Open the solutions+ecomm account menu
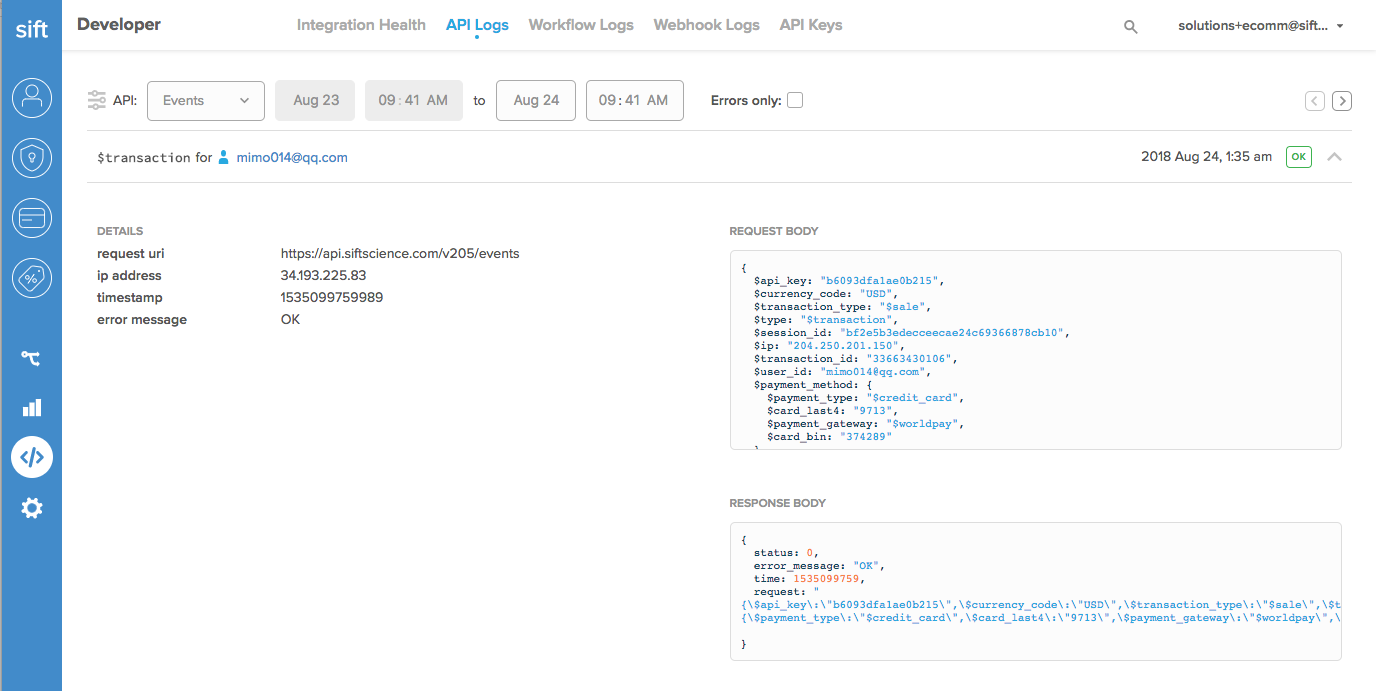This screenshot has width=1376, height=691. pos(1260,26)
